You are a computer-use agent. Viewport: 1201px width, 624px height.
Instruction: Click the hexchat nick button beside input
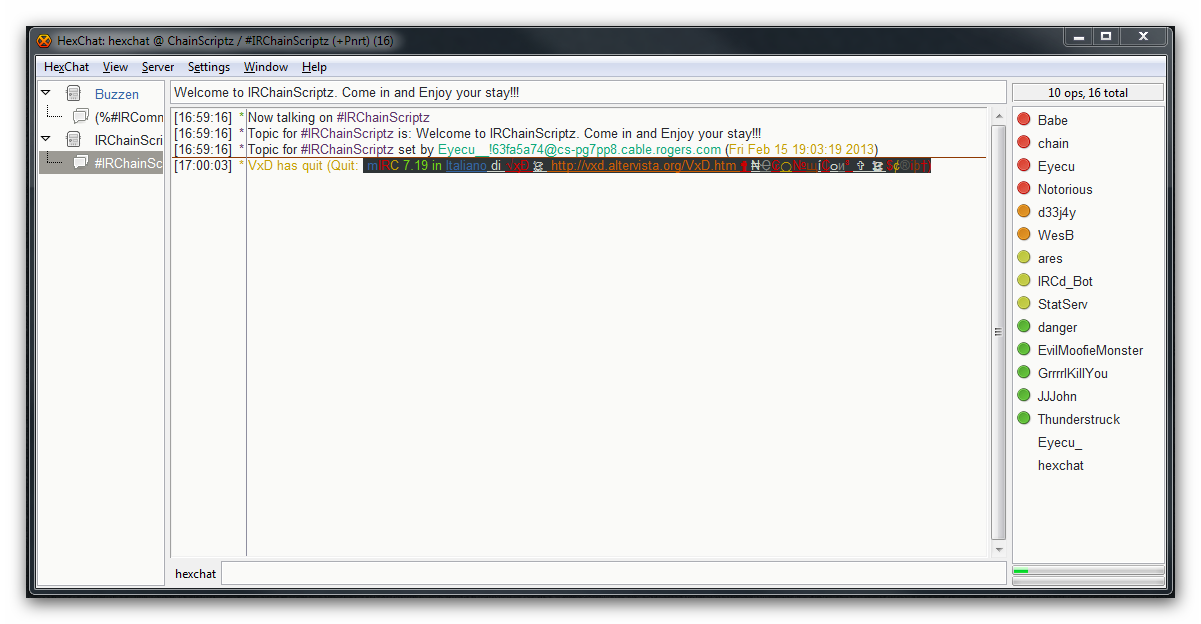tap(195, 574)
